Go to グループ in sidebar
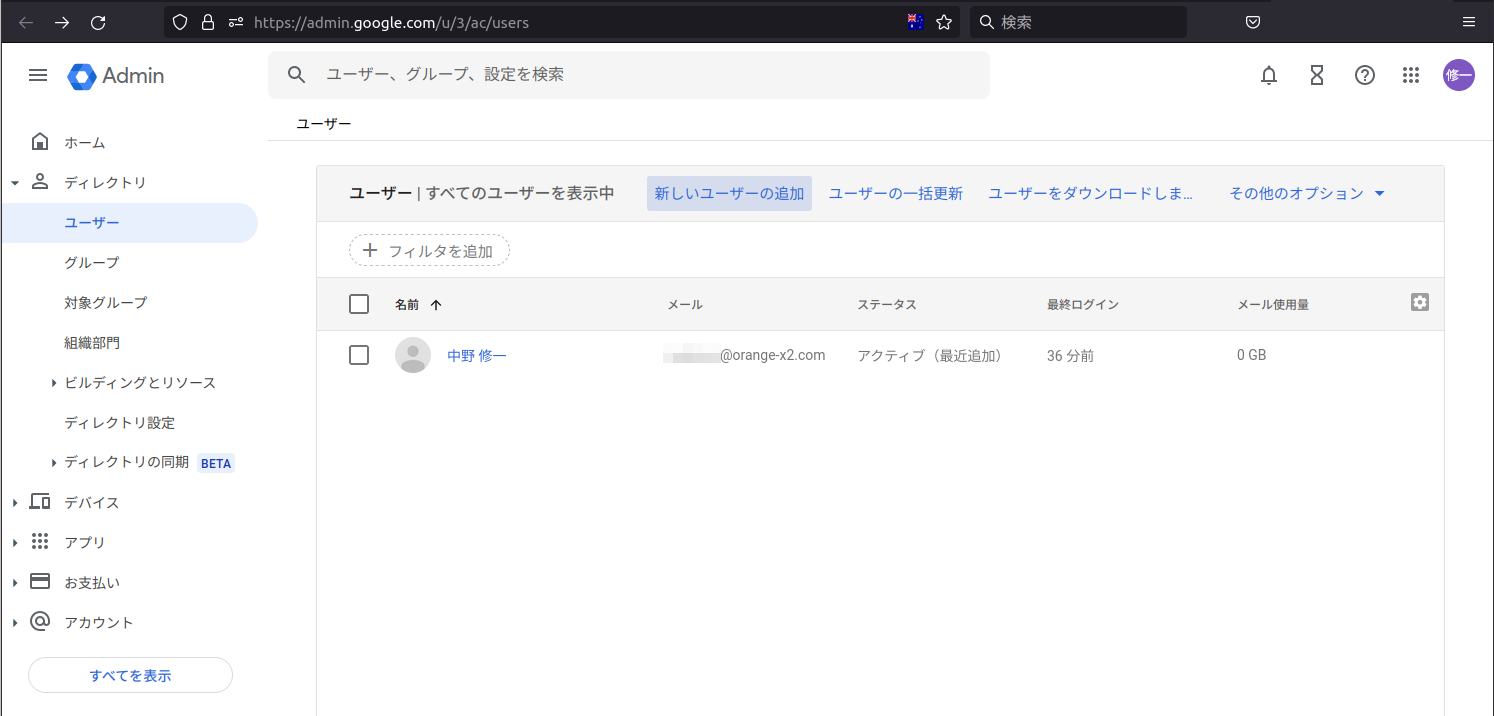 pyautogui.click(x=92, y=262)
